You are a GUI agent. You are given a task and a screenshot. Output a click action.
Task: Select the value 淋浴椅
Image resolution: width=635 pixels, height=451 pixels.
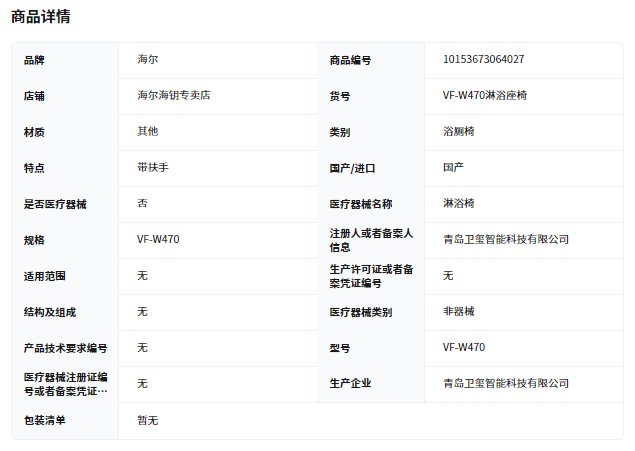click(458, 204)
